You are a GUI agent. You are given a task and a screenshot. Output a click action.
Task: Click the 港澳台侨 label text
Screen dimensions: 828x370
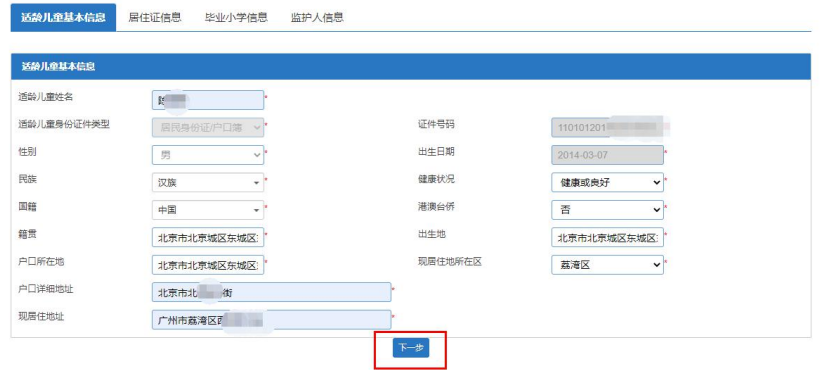(436, 207)
